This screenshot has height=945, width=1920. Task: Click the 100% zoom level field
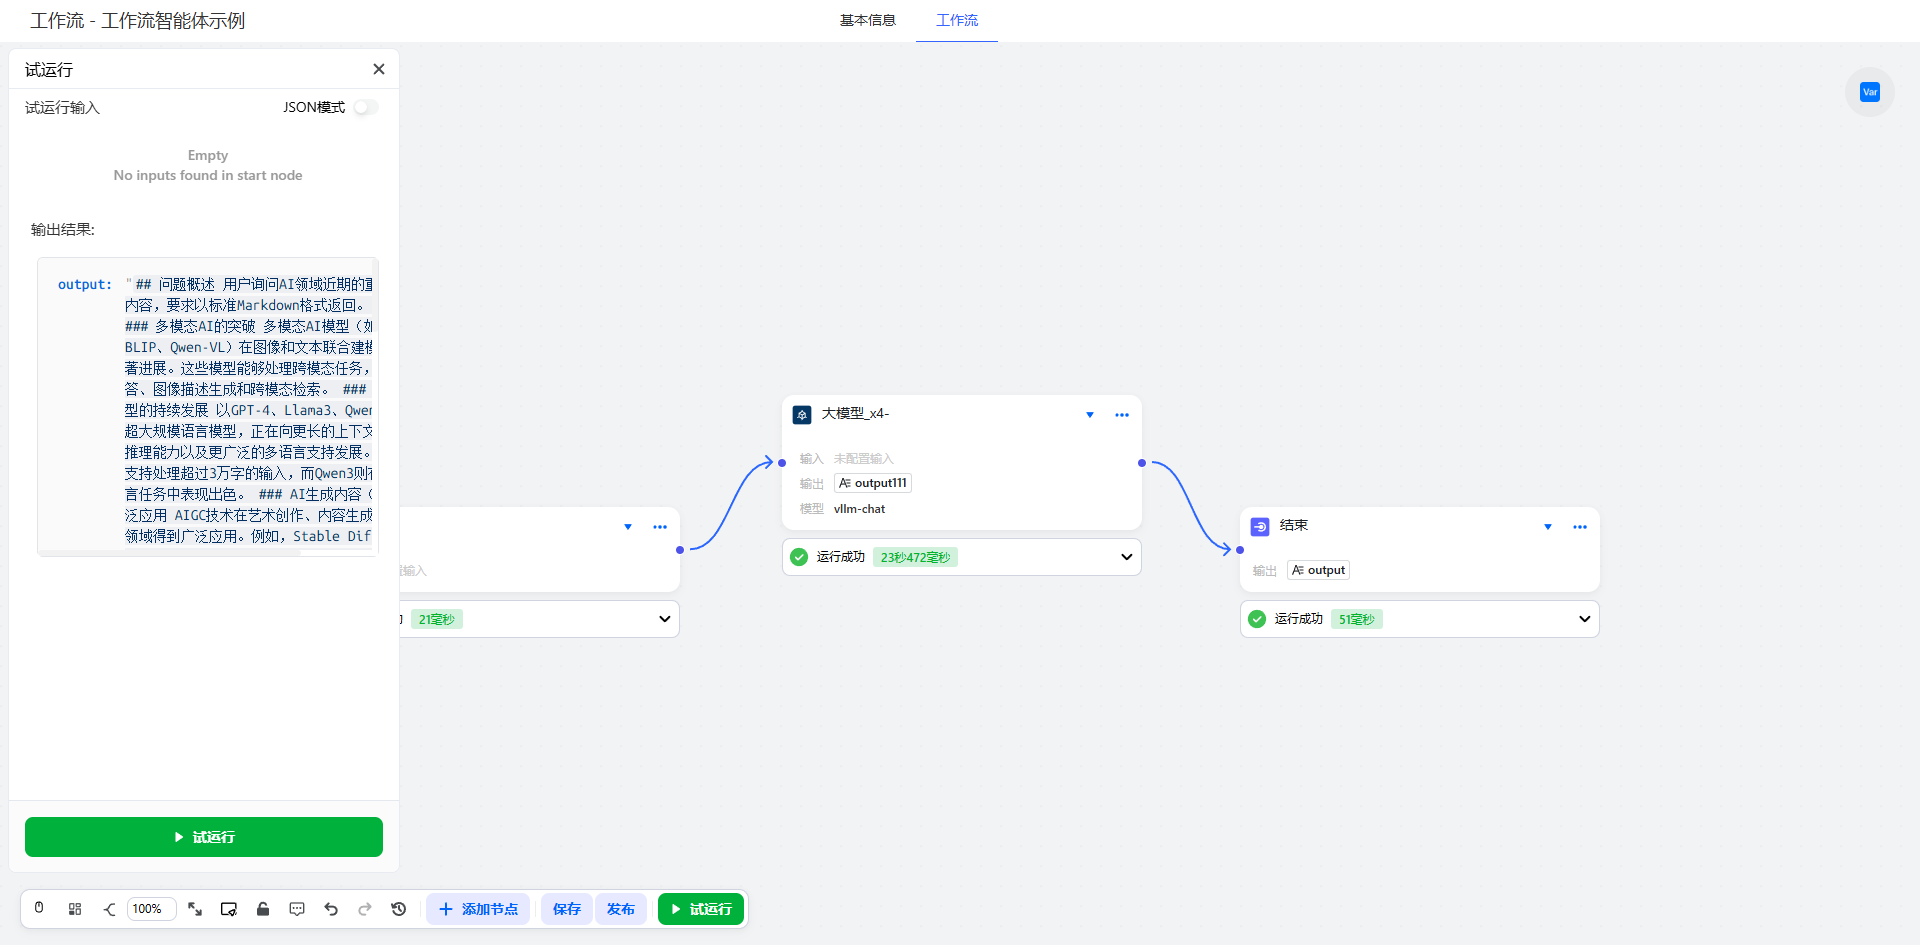coord(150,909)
